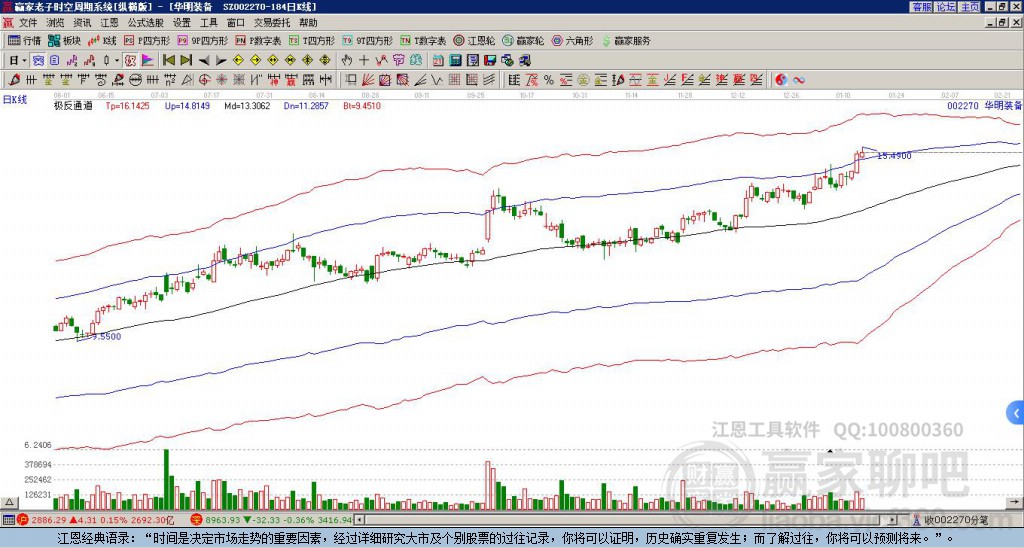The image size is (1024, 548).
Task: Jump to first bar icon
Action: coord(168,60)
